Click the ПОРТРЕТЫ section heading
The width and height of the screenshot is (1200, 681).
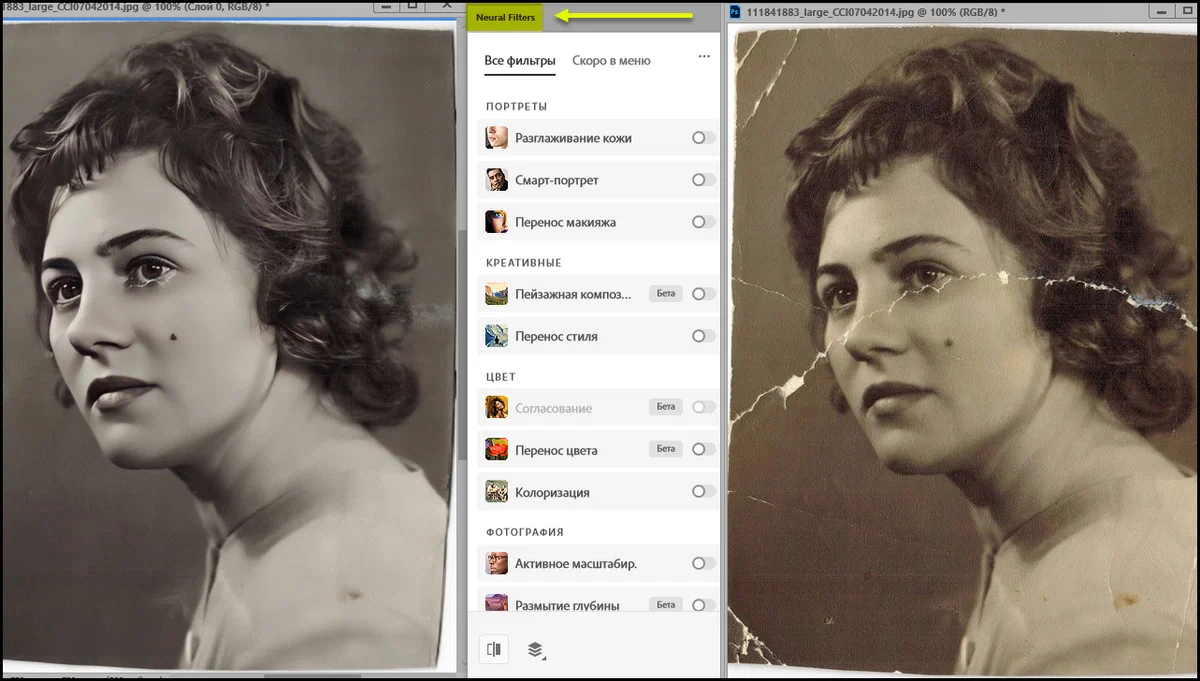[x=516, y=106]
